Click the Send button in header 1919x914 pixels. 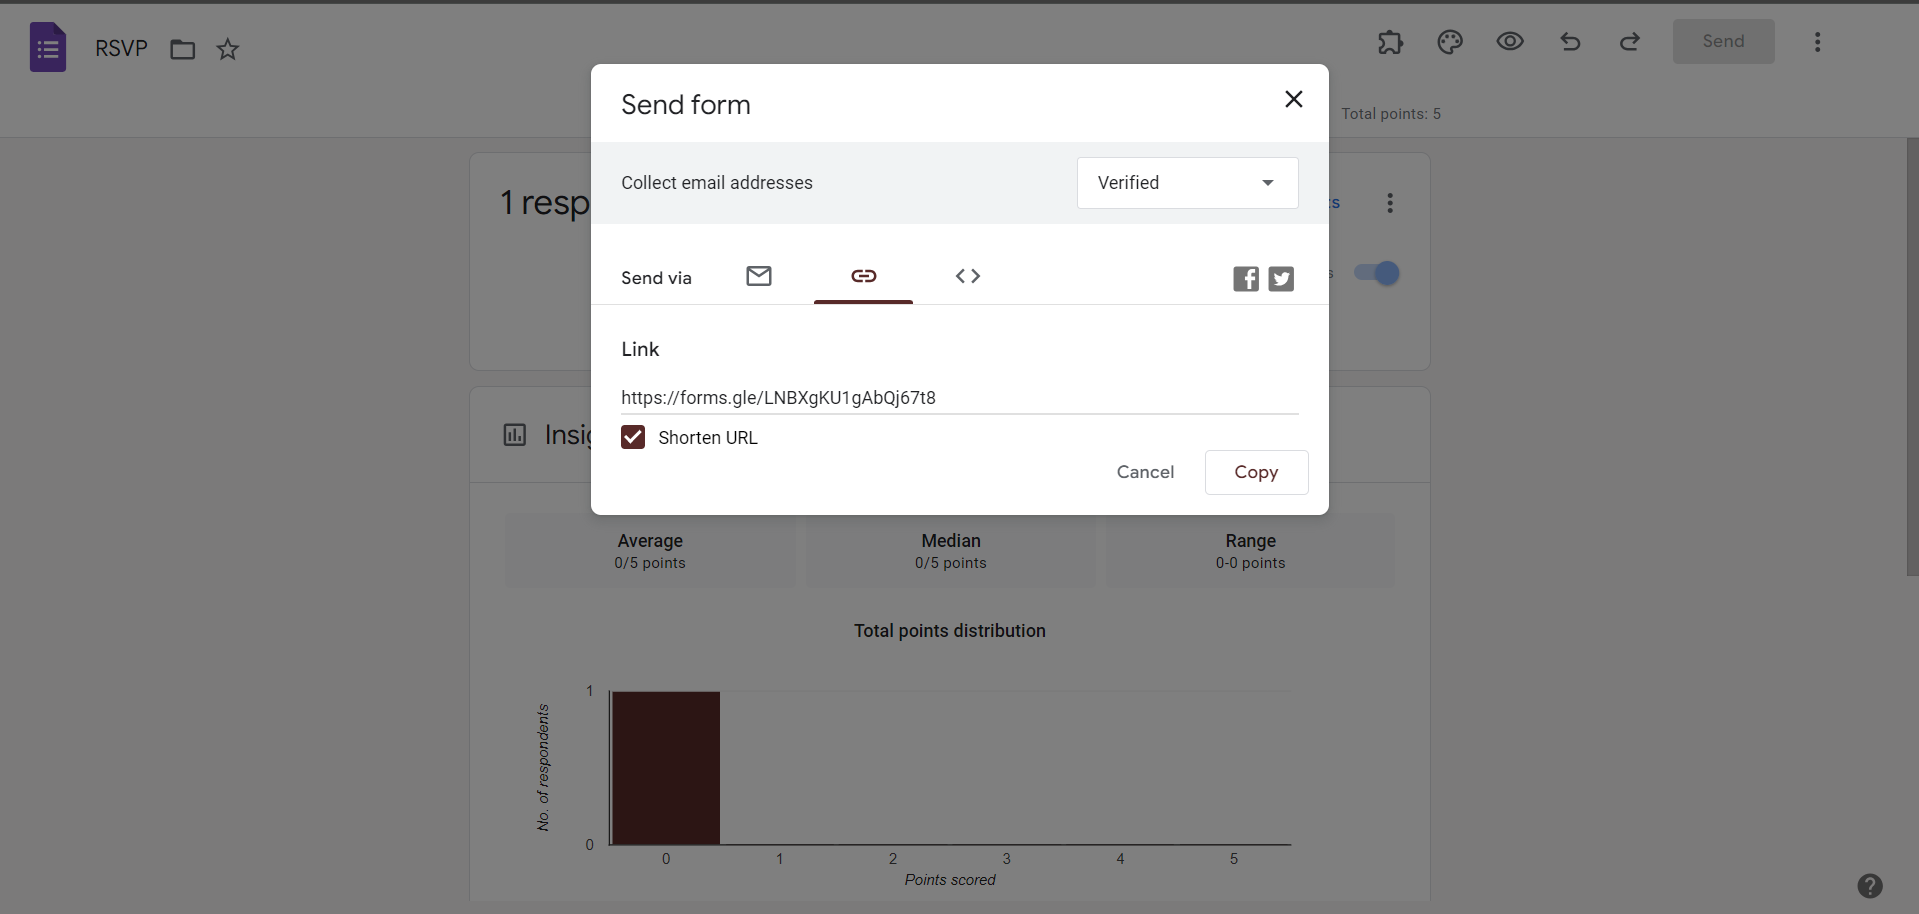click(1724, 42)
